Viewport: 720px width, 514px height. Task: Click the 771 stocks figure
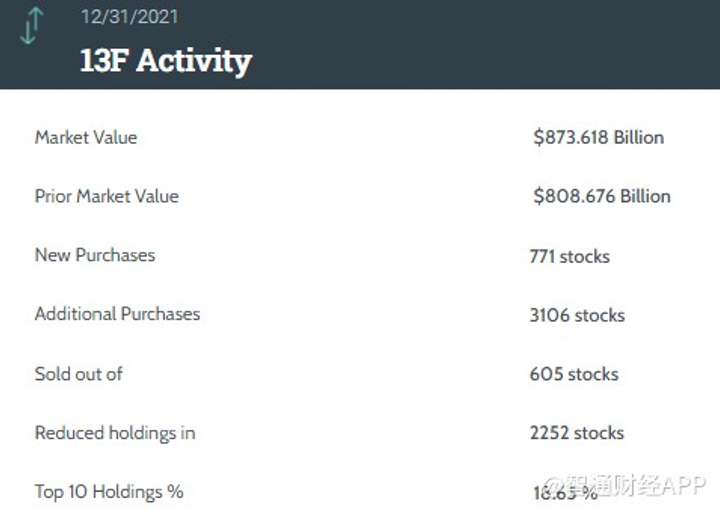pos(569,256)
